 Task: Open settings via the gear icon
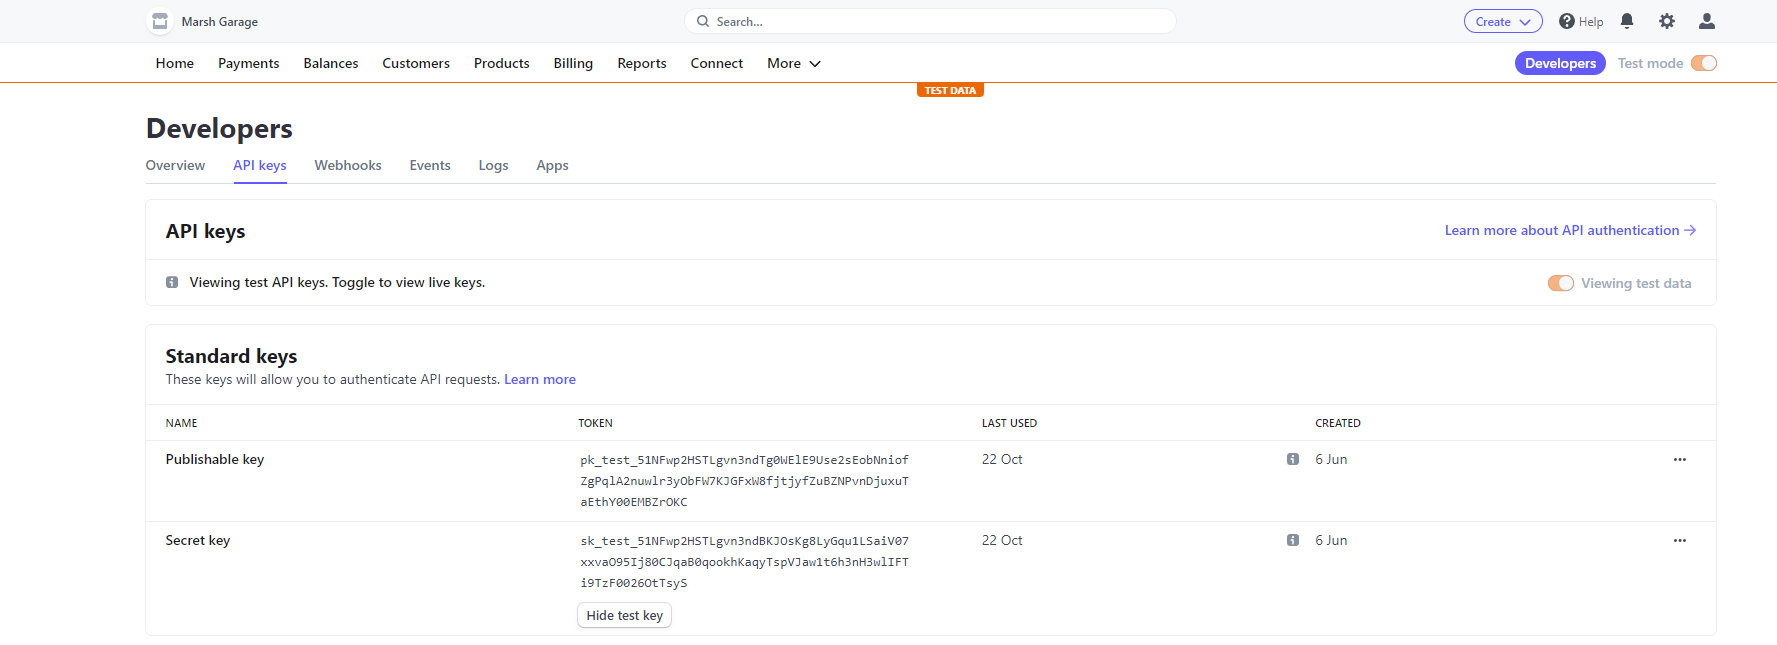coord(1667,21)
